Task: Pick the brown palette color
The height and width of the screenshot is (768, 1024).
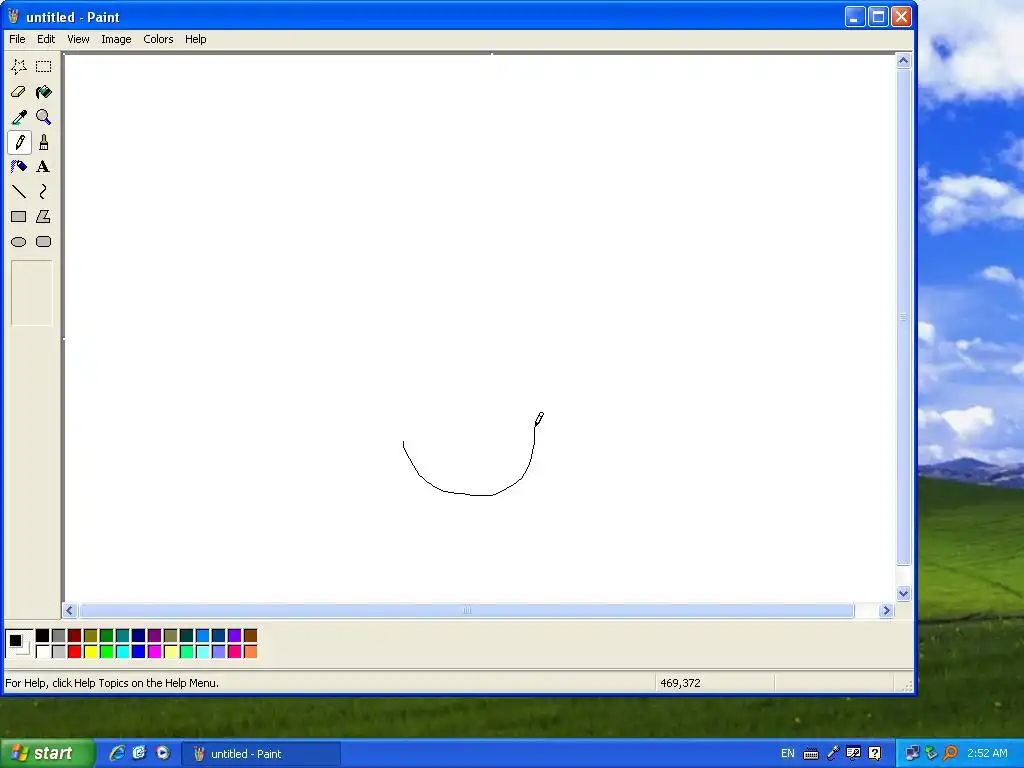Action: 251,635
